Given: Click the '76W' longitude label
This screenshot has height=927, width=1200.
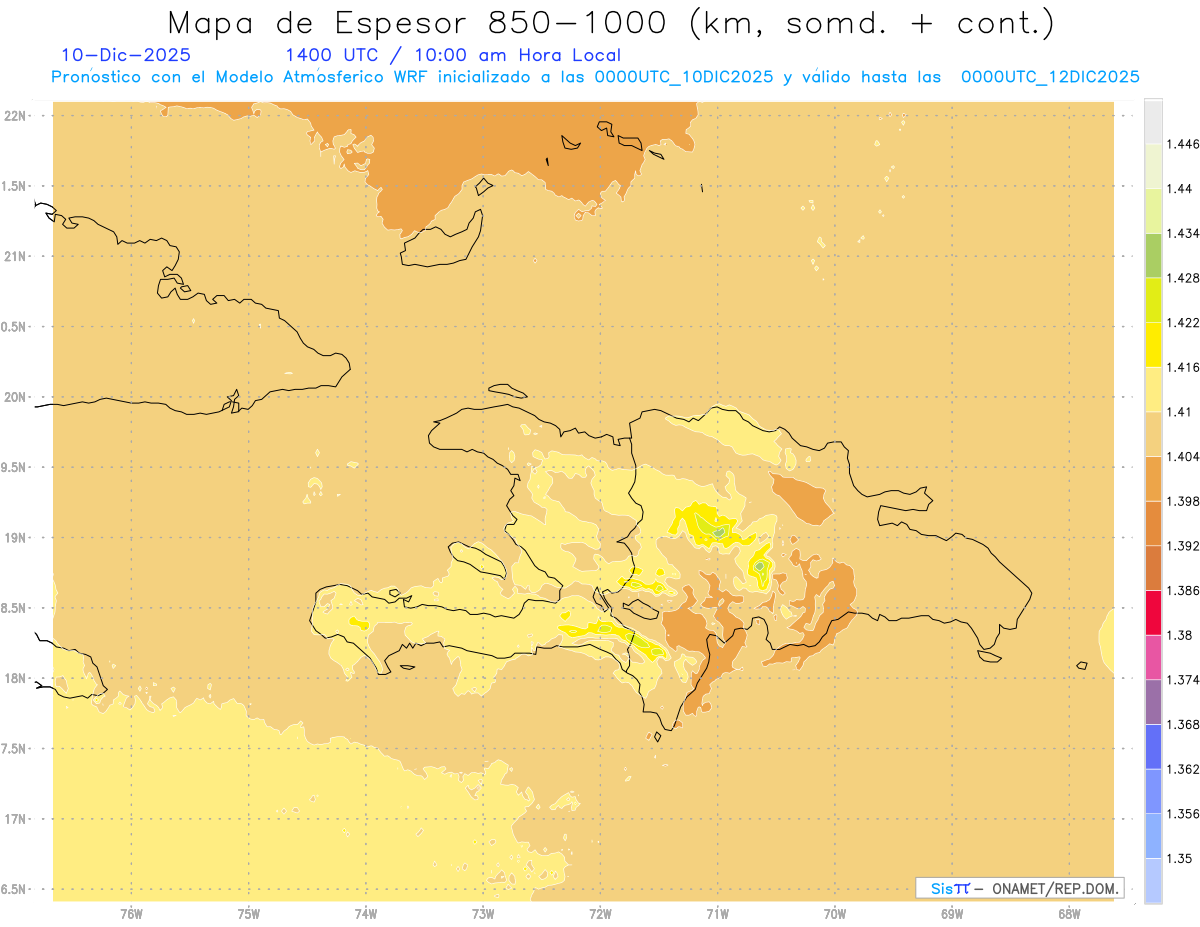Looking at the screenshot, I should click(131, 915).
